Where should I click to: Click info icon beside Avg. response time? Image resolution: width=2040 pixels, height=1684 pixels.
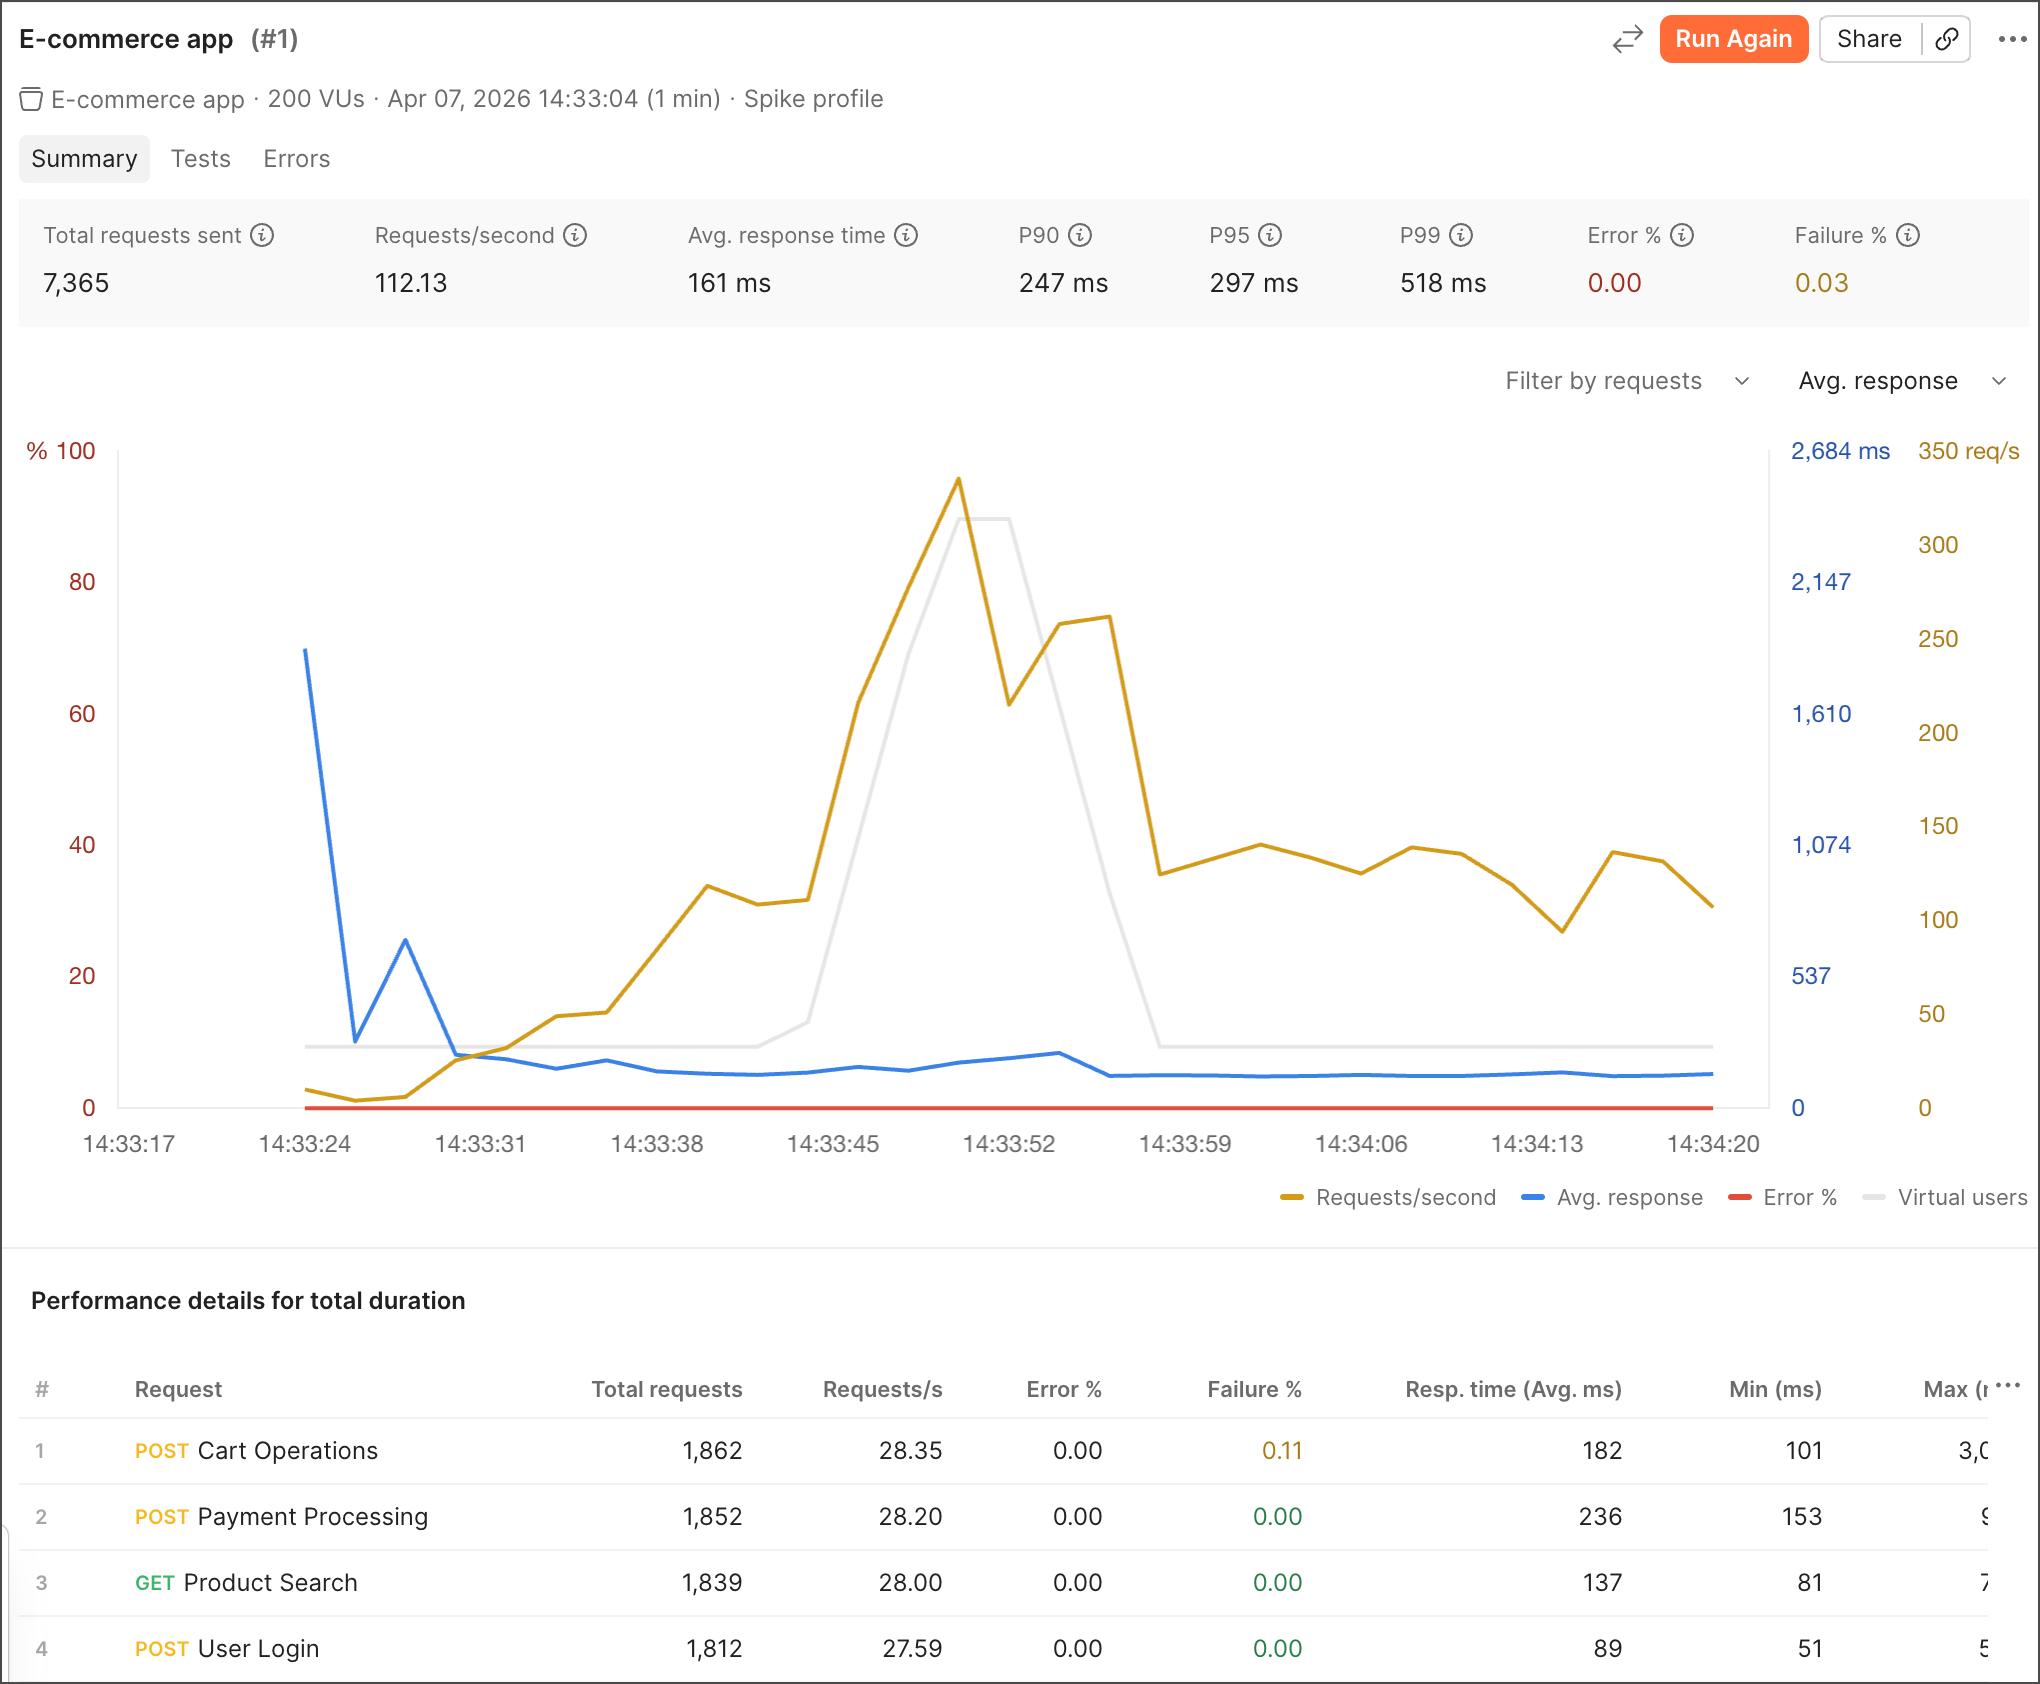(x=906, y=235)
